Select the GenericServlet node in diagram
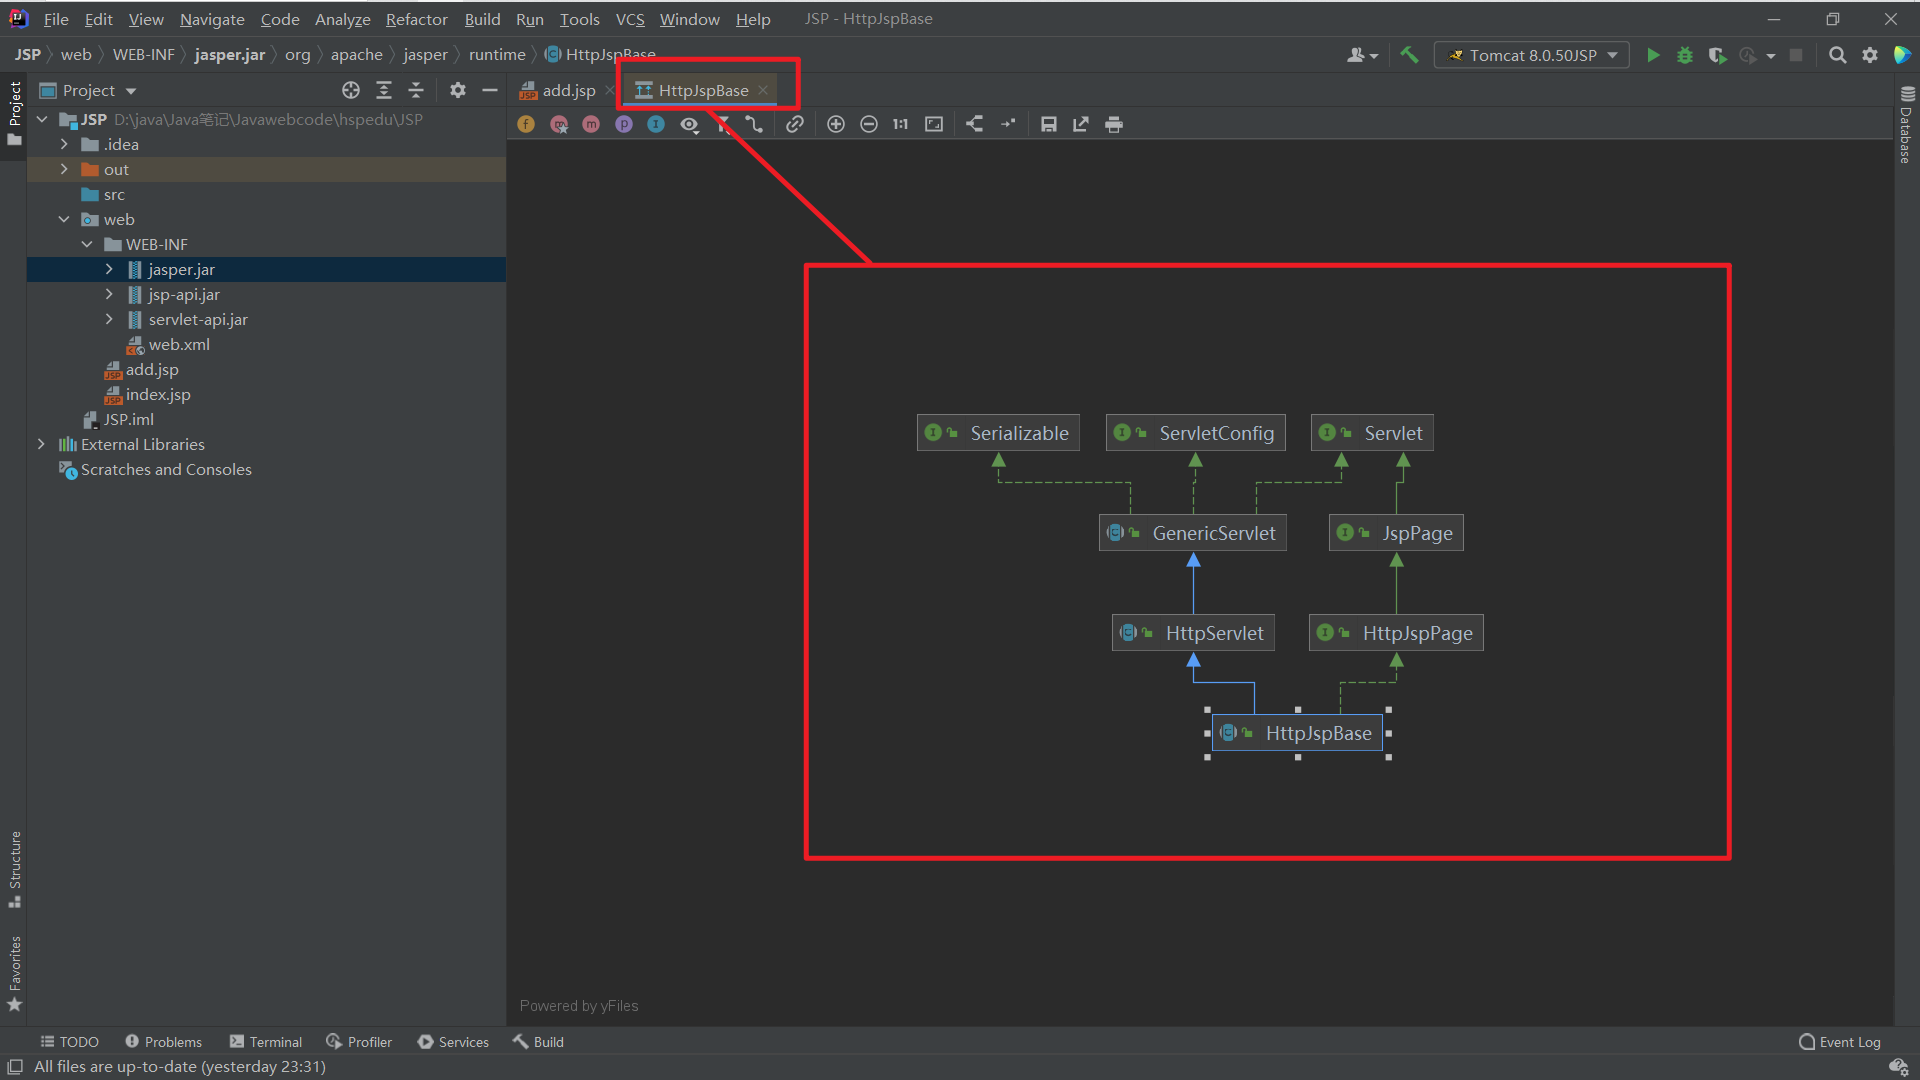This screenshot has width=1920, height=1080. point(1192,533)
